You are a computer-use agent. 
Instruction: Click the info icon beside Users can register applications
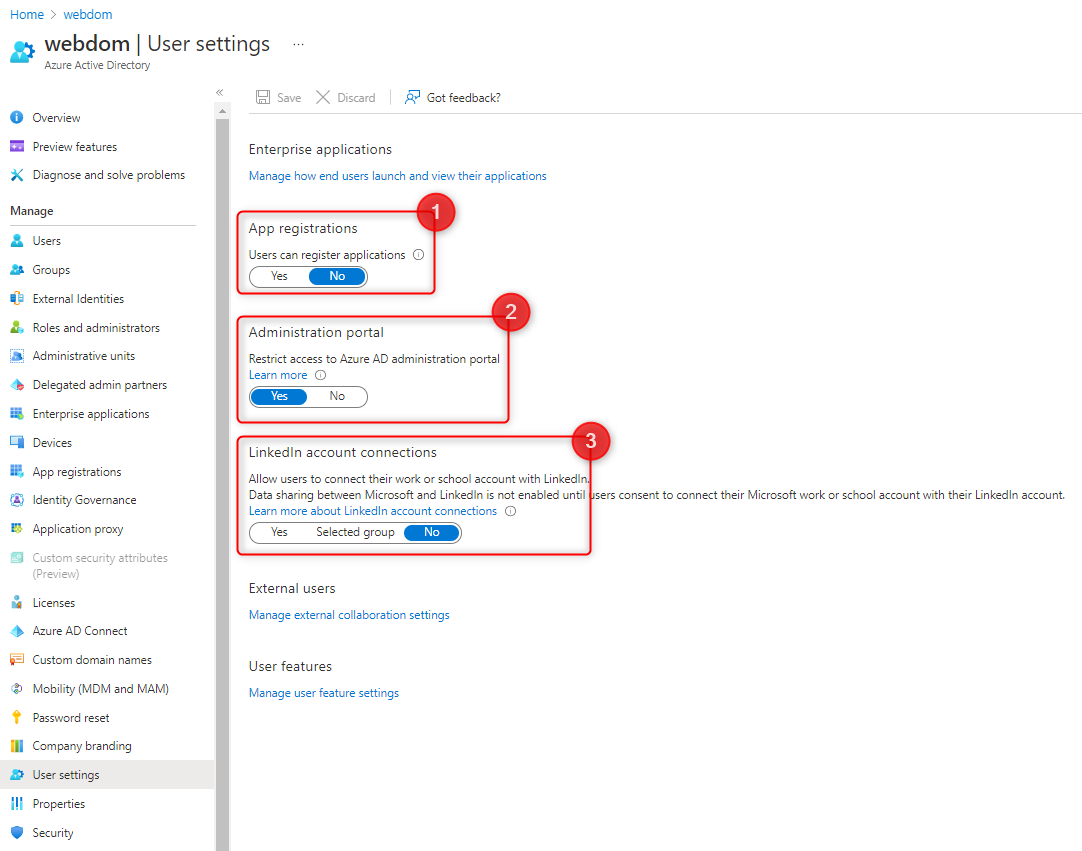[x=418, y=255]
